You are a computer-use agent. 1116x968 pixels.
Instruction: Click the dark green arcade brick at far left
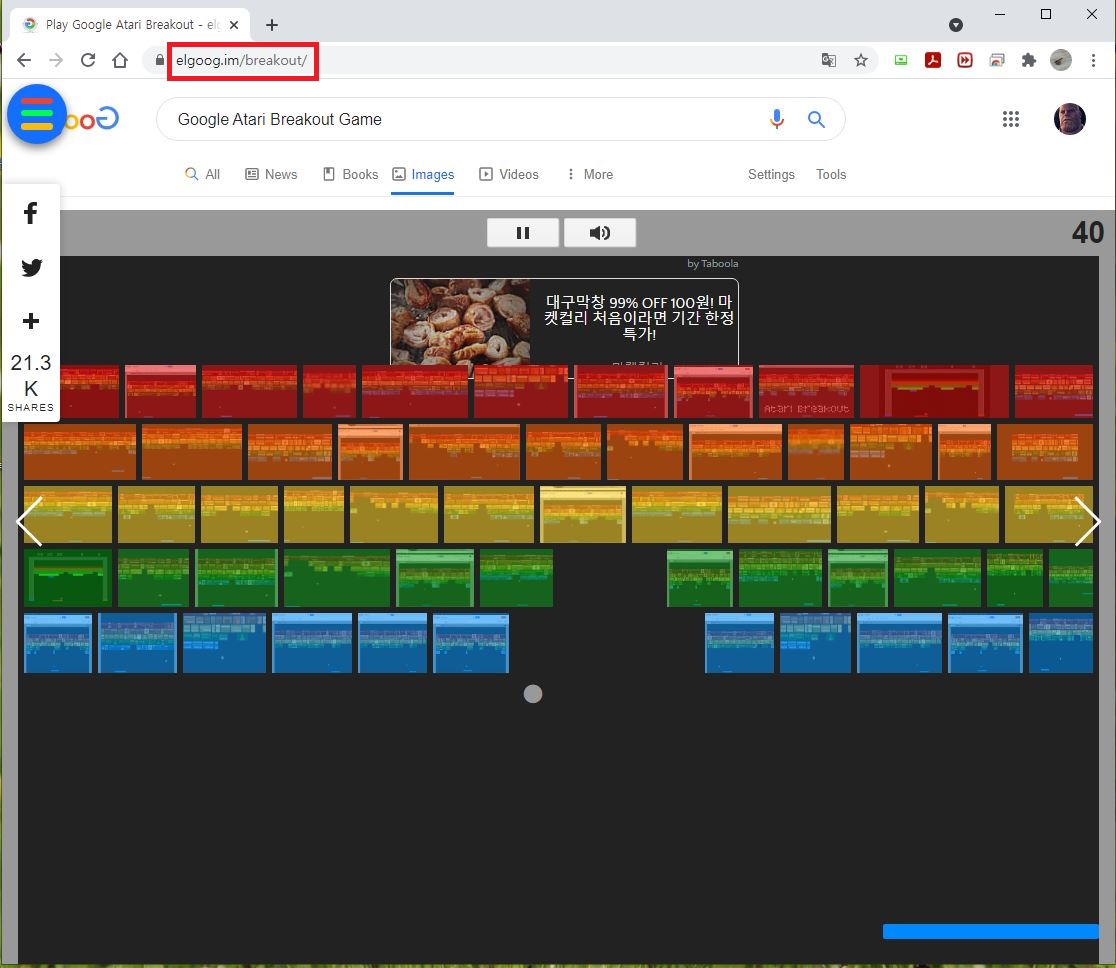(68, 577)
